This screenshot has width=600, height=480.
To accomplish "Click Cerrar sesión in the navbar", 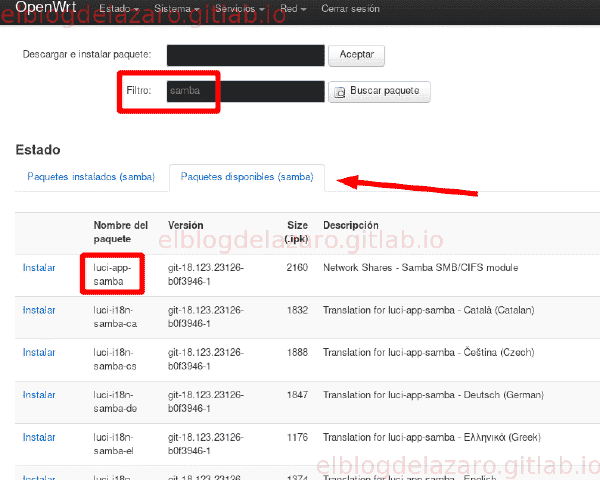I will (350, 8).
